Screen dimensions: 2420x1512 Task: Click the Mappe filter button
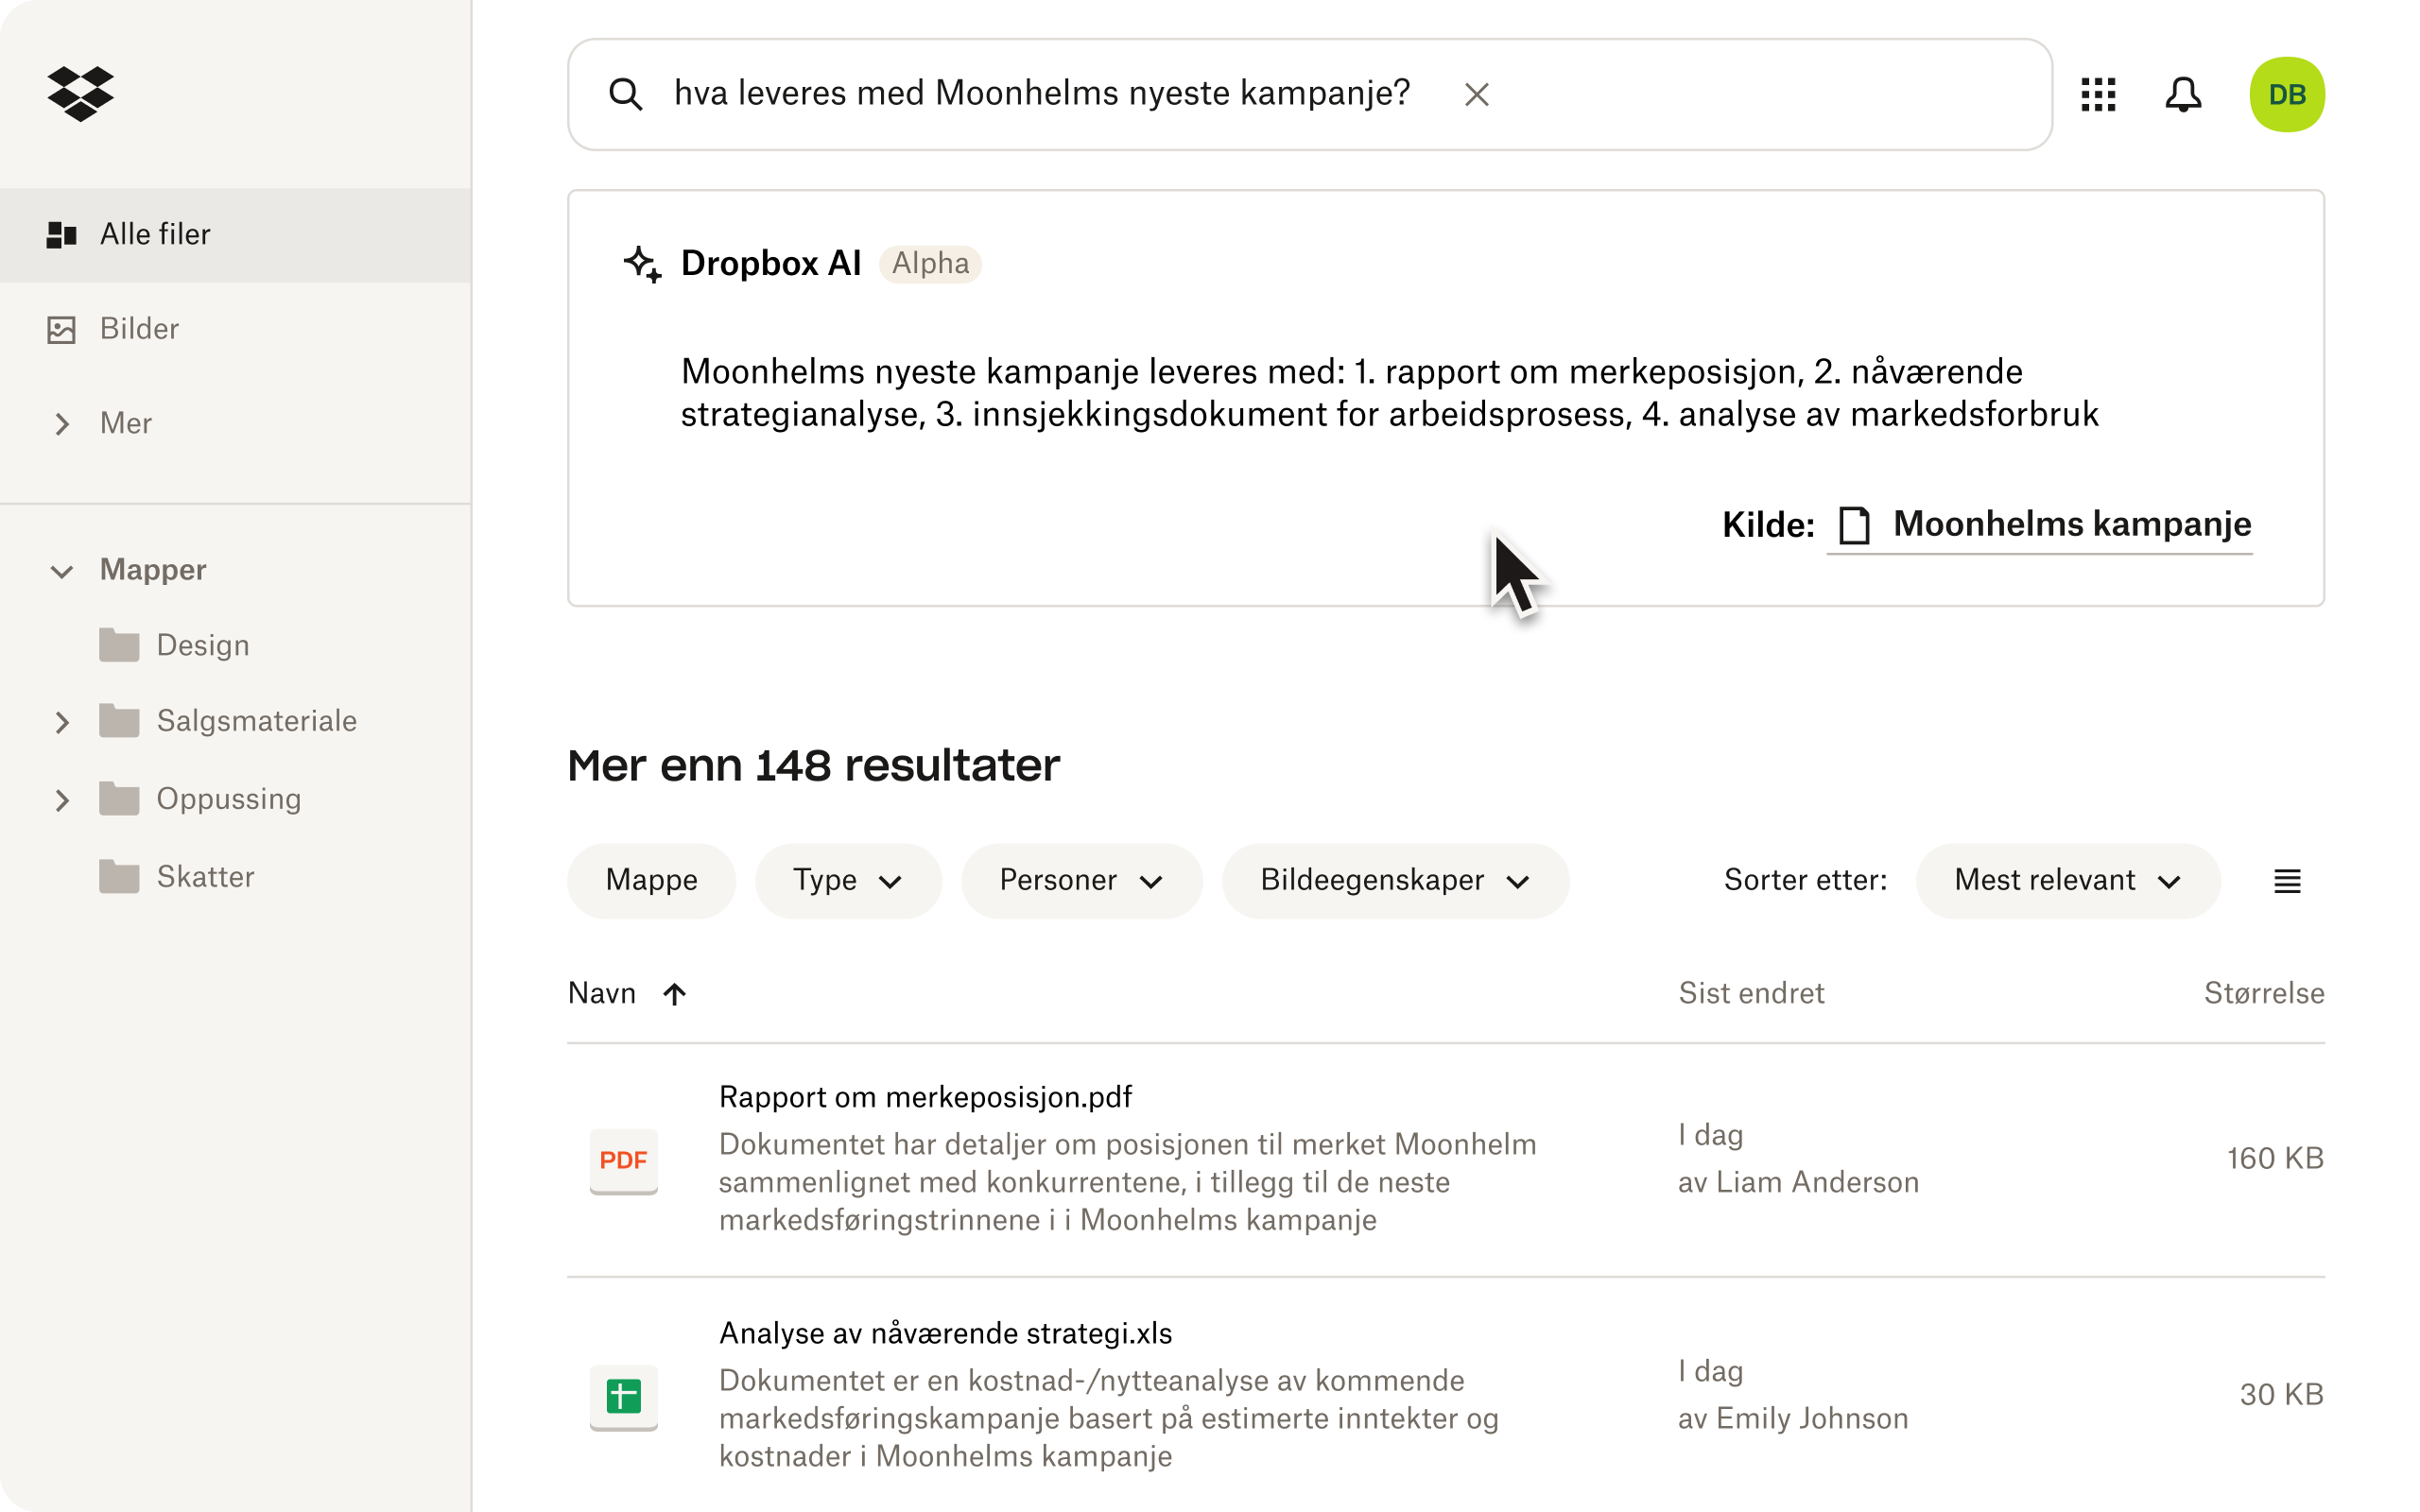(x=651, y=880)
